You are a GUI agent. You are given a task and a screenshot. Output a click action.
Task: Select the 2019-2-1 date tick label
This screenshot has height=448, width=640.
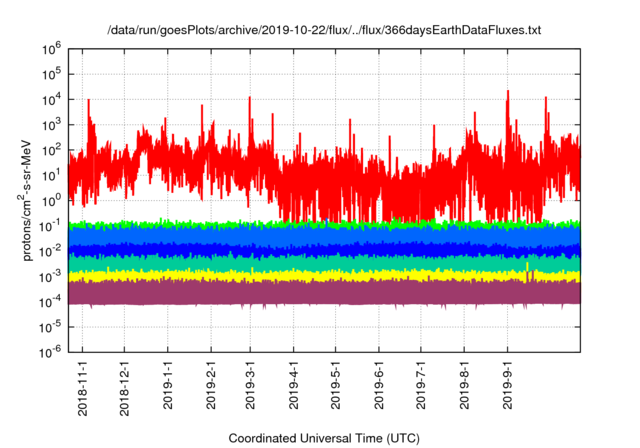tap(211, 384)
